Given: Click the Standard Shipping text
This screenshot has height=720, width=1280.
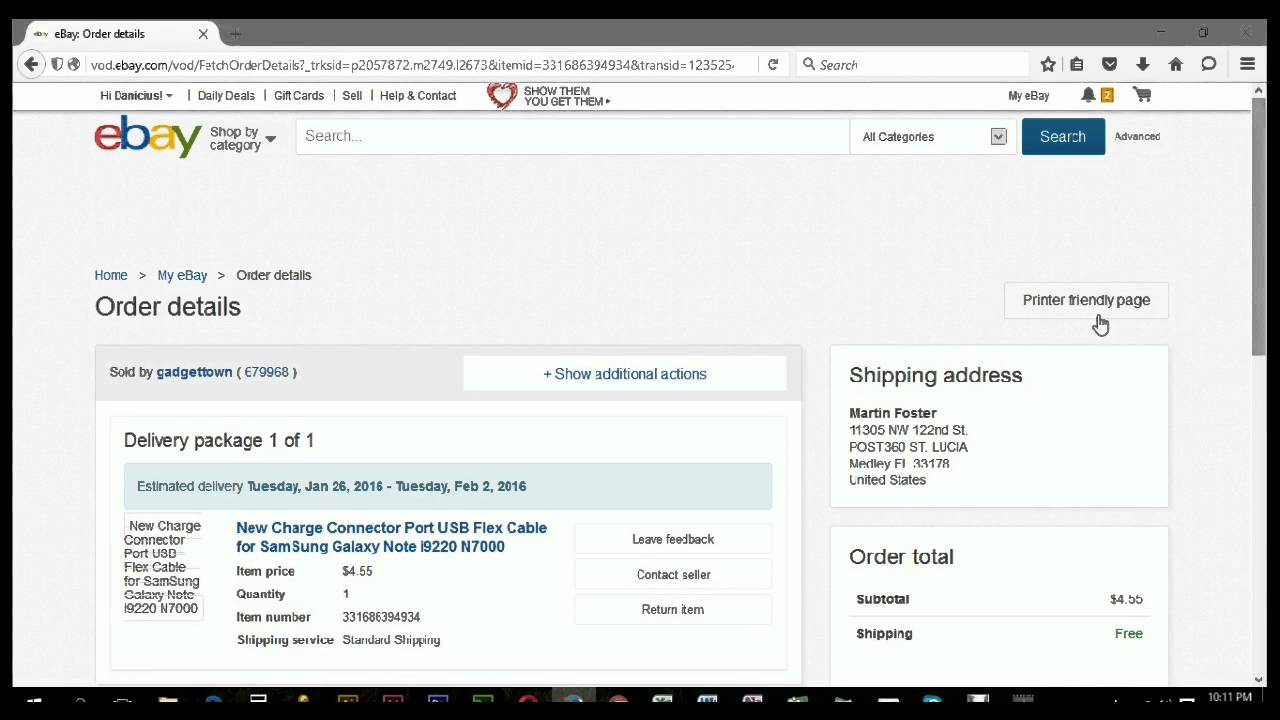Looking at the screenshot, I should [391, 640].
